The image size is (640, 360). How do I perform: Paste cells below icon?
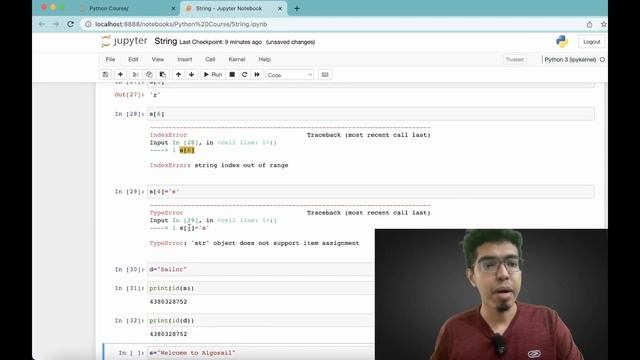pos(162,75)
